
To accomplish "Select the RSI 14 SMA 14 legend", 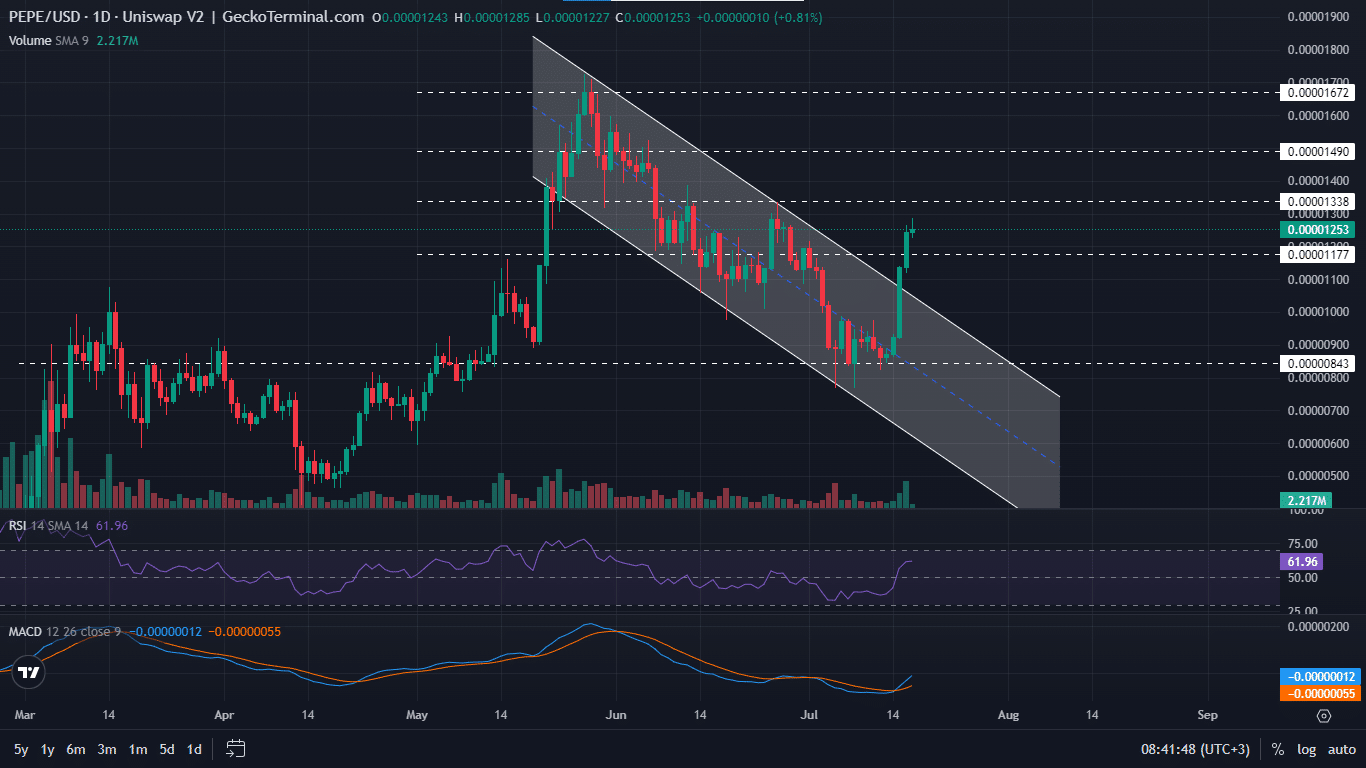I will pyautogui.click(x=68, y=525).
